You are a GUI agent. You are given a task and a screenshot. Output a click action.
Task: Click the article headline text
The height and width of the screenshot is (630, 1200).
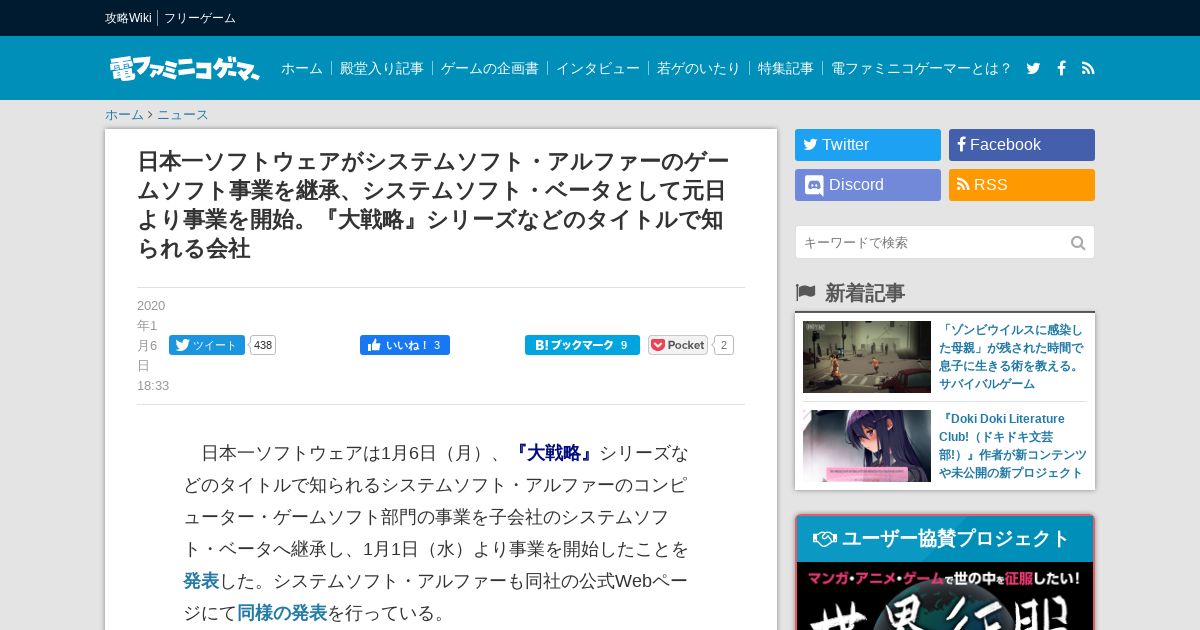point(433,205)
